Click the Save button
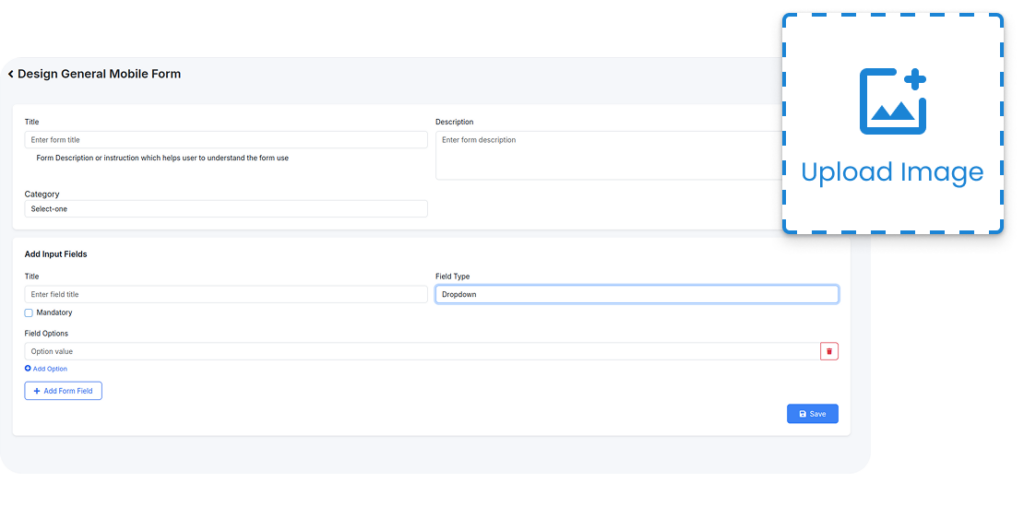Image resolution: width=1024 pixels, height=518 pixels. (x=812, y=414)
